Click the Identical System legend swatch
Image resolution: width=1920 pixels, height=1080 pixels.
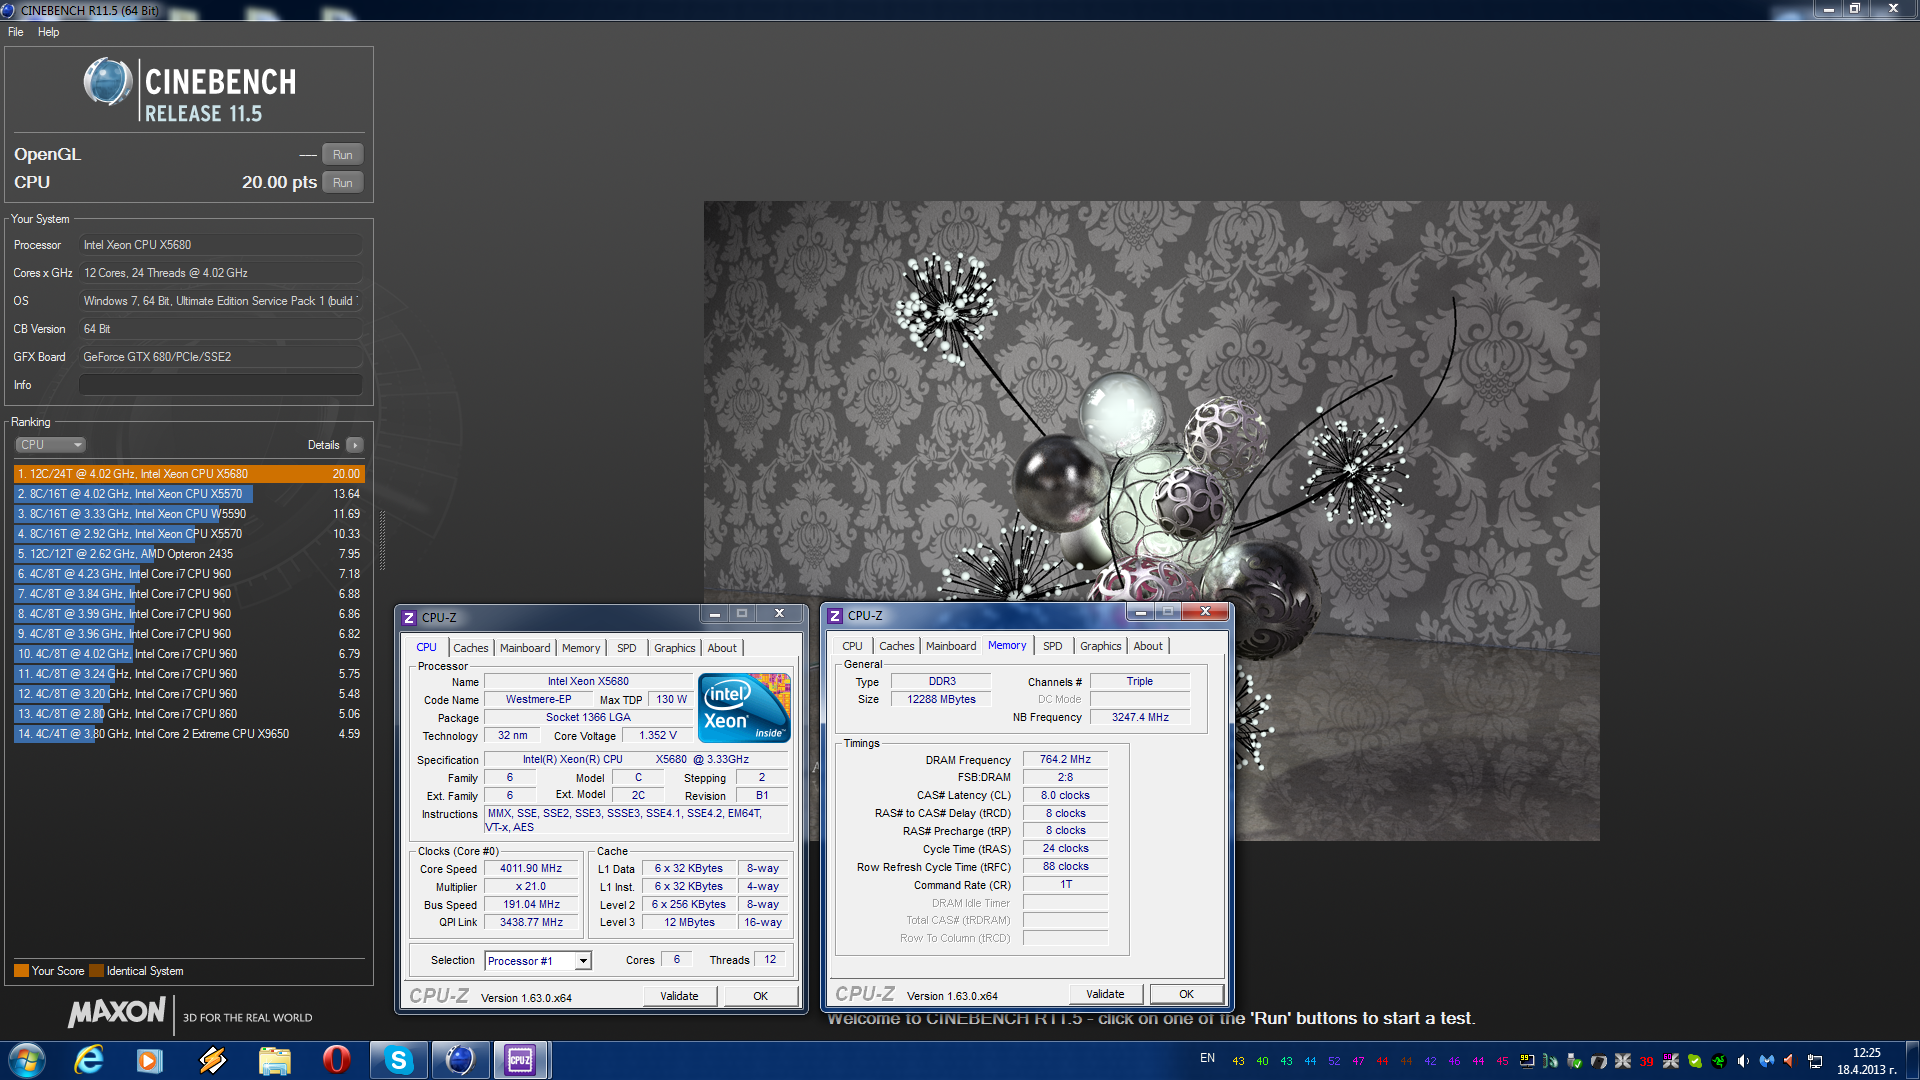click(x=96, y=971)
